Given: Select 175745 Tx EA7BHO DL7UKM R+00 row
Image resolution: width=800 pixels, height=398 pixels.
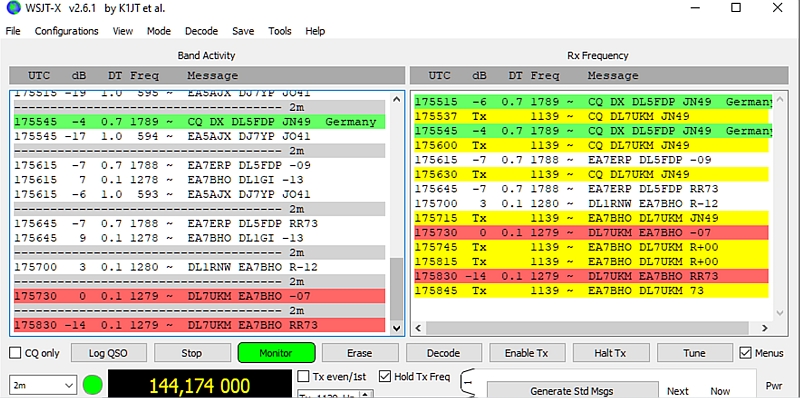Looking at the screenshot, I should pyautogui.click(x=591, y=247).
